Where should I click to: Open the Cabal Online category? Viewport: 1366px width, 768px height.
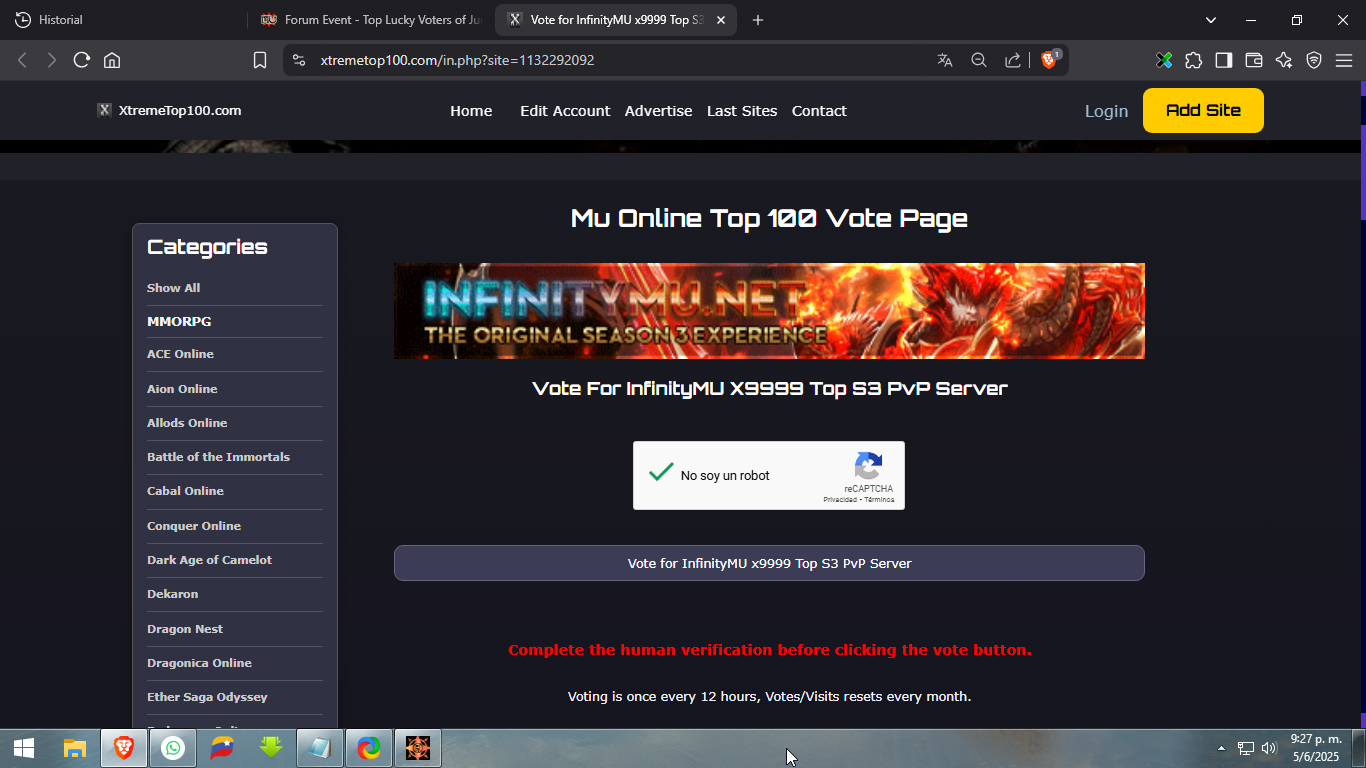tap(185, 491)
